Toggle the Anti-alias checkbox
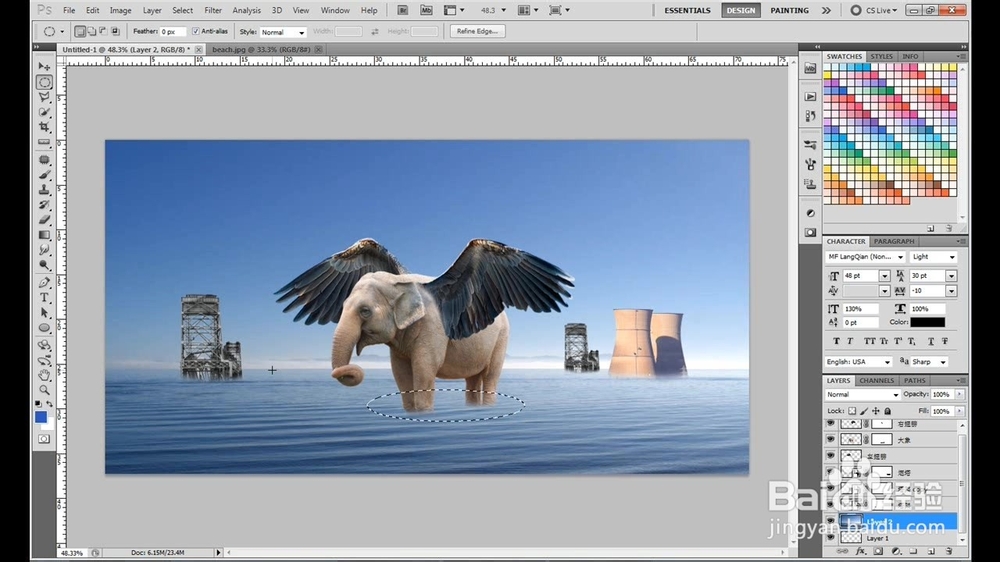This screenshot has width=1000, height=562. coord(196,31)
